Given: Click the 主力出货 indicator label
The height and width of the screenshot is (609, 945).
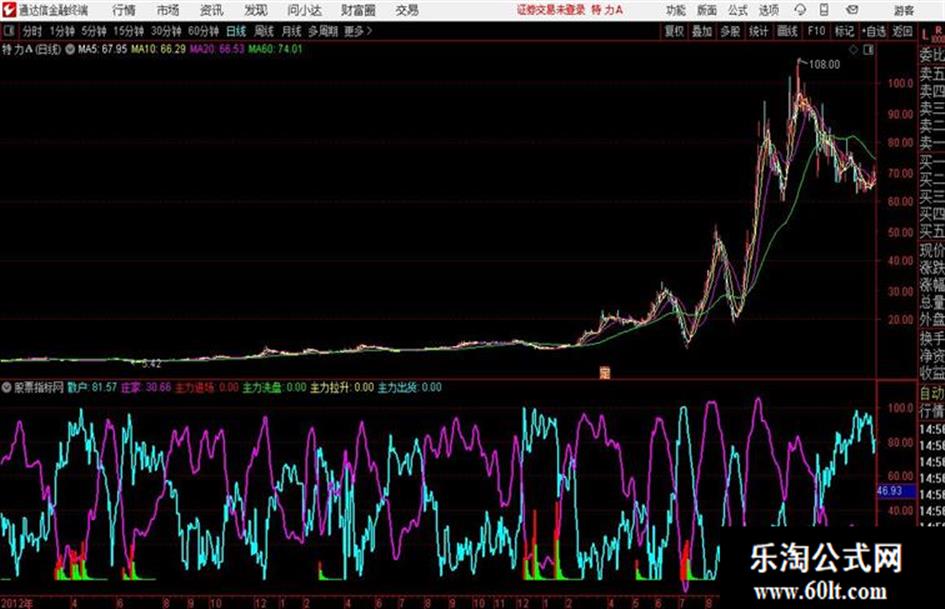Looking at the screenshot, I should coord(410,387).
